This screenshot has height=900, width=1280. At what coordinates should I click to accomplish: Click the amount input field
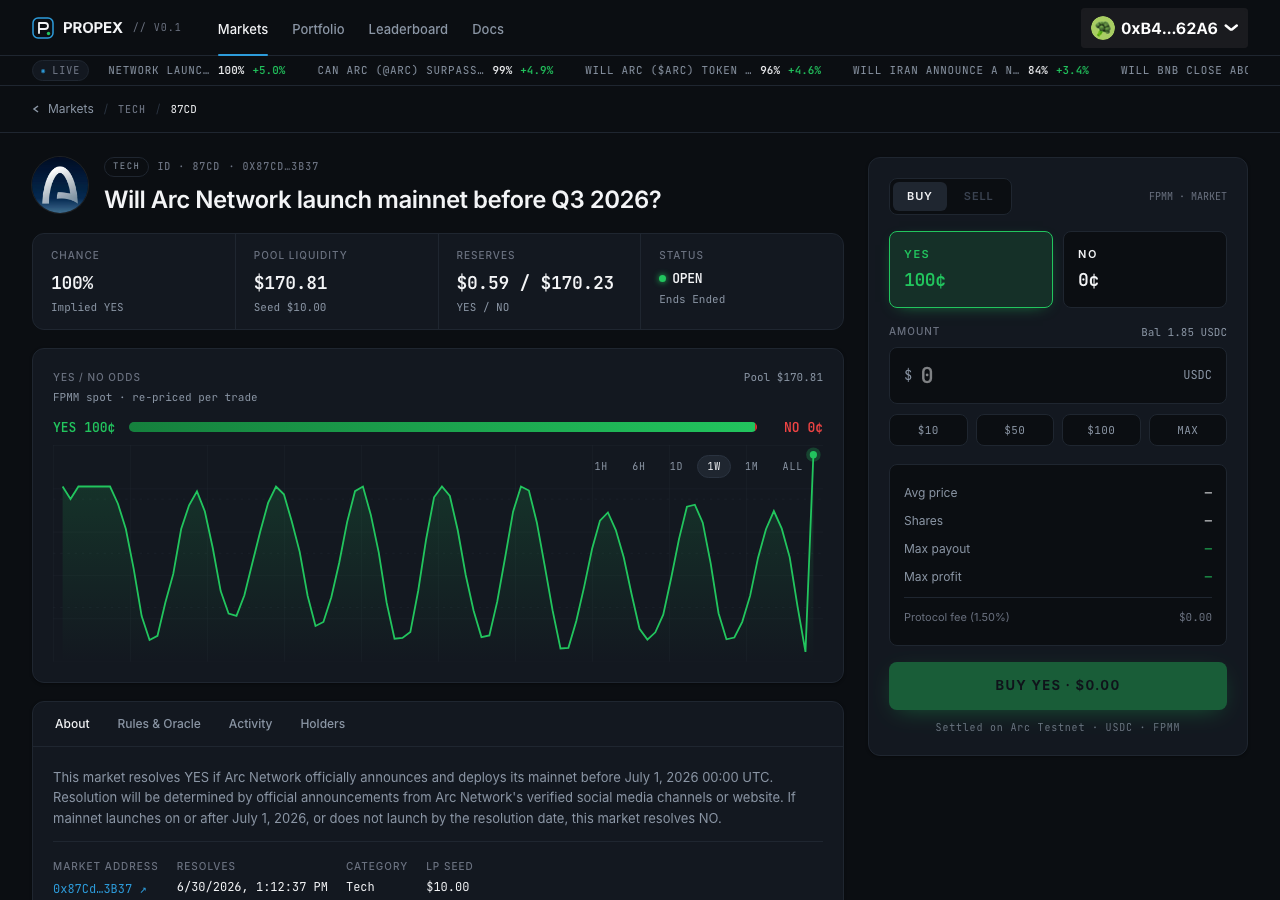(1058, 375)
